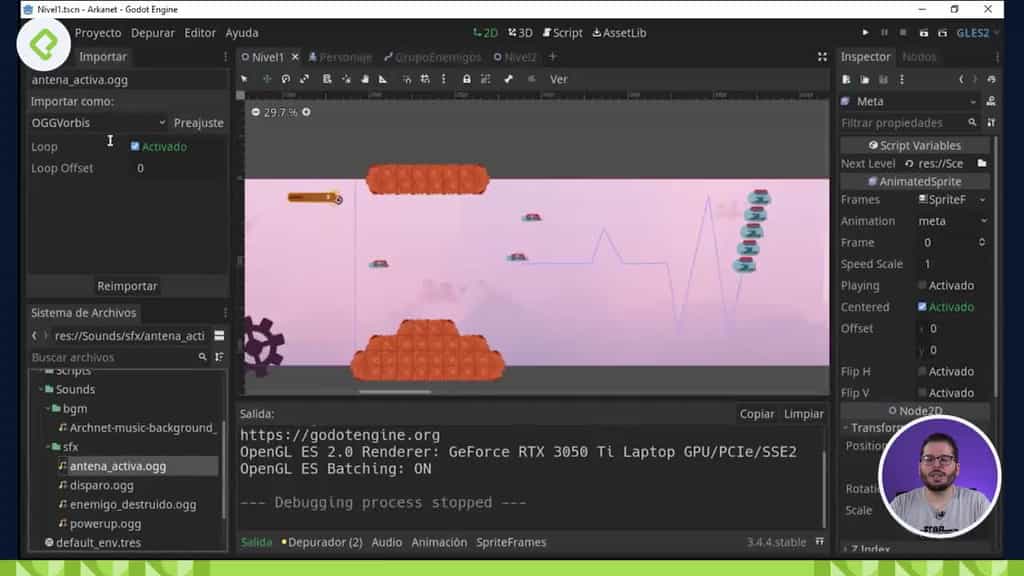Lock the selected object in viewport toolbar
This screenshot has height=576, width=1024.
click(x=466, y=79)
